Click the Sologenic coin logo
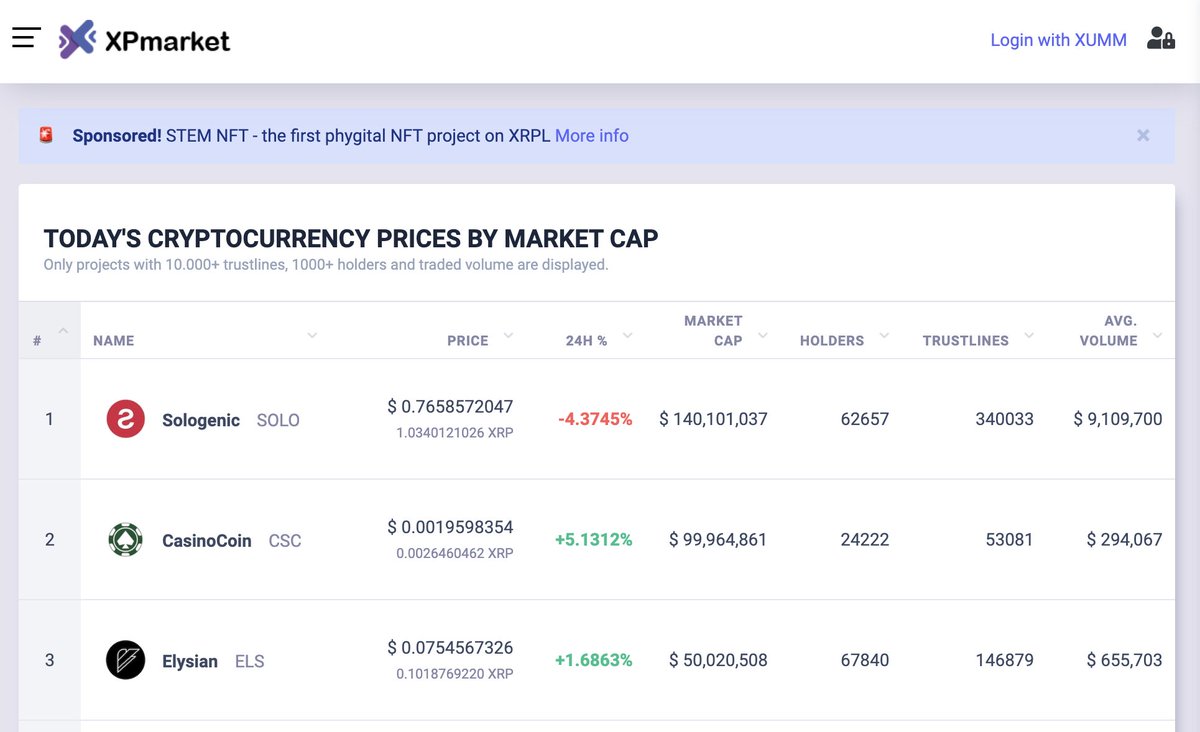1200x732 pixels. click(126, 419)
